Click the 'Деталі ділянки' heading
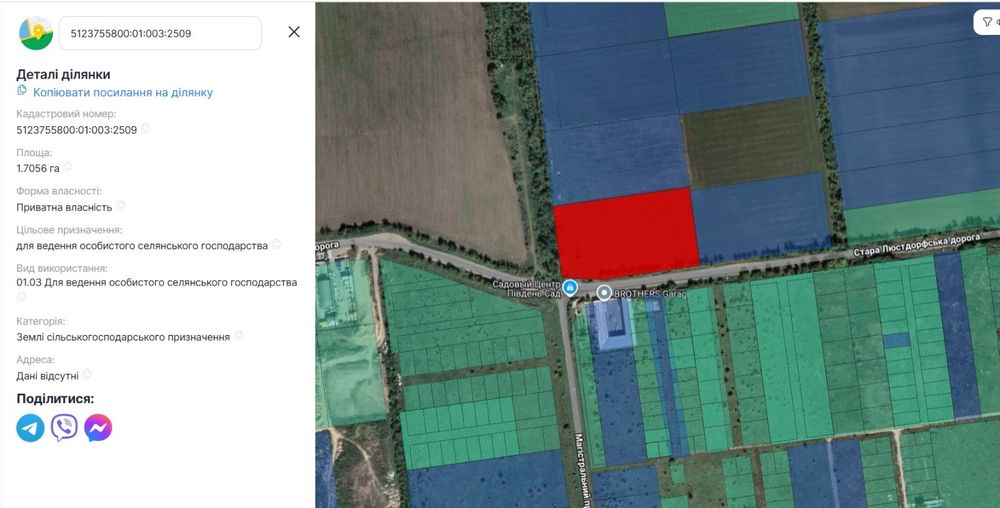 [x=63, y=75]
